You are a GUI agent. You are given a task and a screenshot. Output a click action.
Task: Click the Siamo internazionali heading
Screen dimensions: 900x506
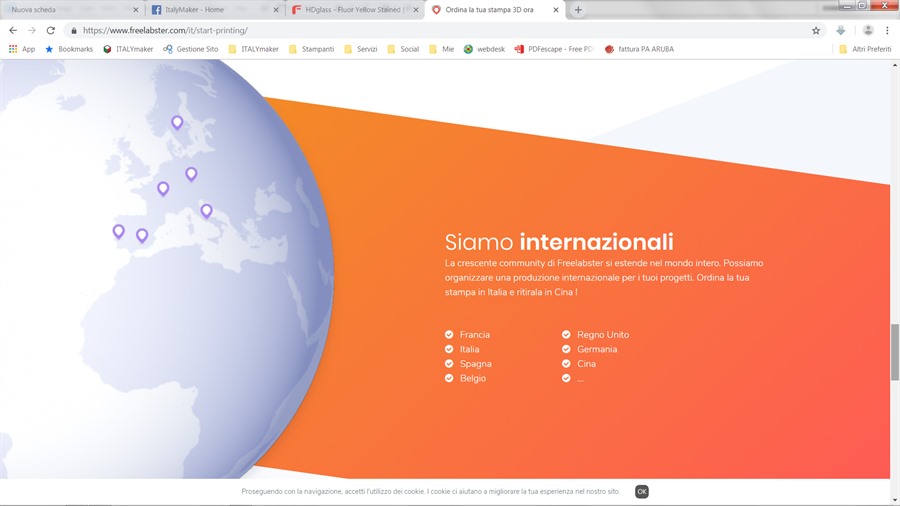559,242
